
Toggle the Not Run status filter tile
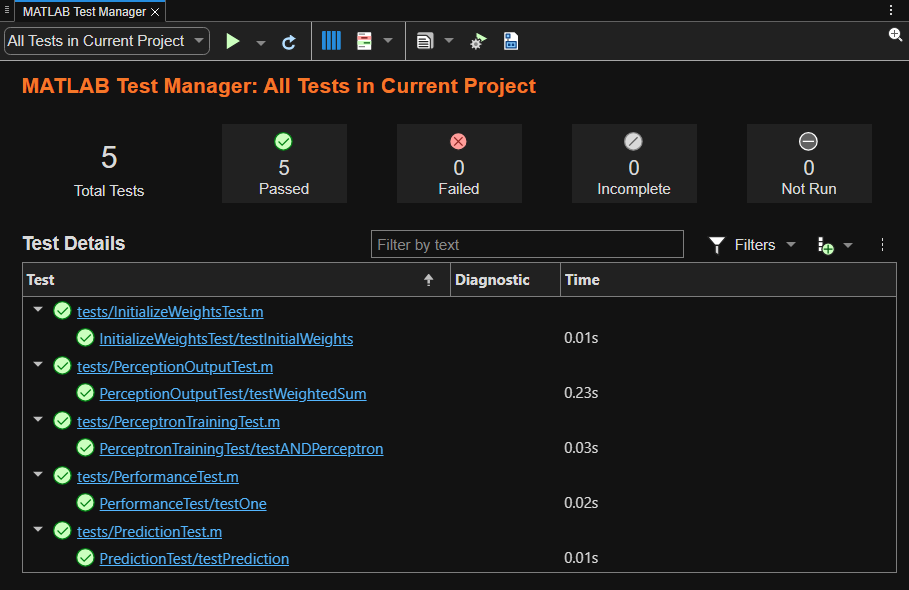coord(808,164)
